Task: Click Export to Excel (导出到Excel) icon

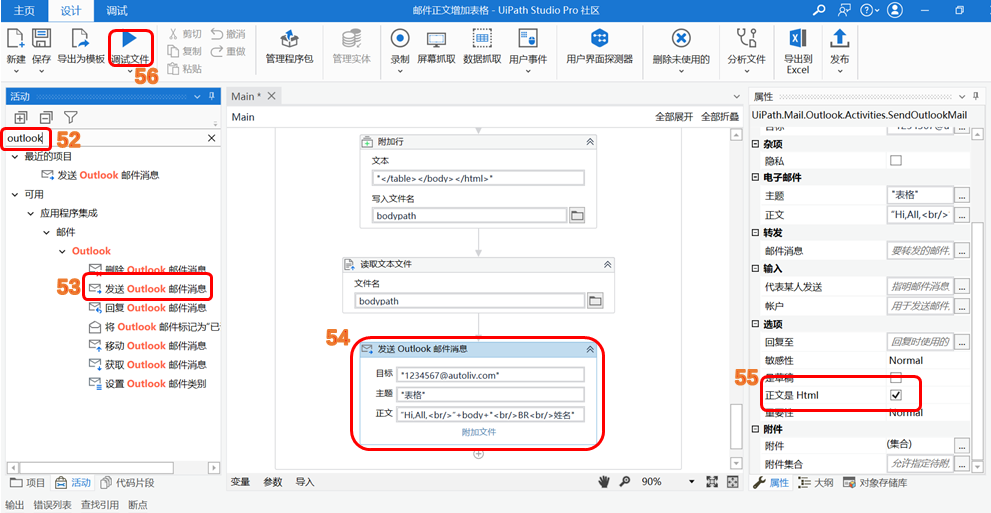Action: click(798, 39)
